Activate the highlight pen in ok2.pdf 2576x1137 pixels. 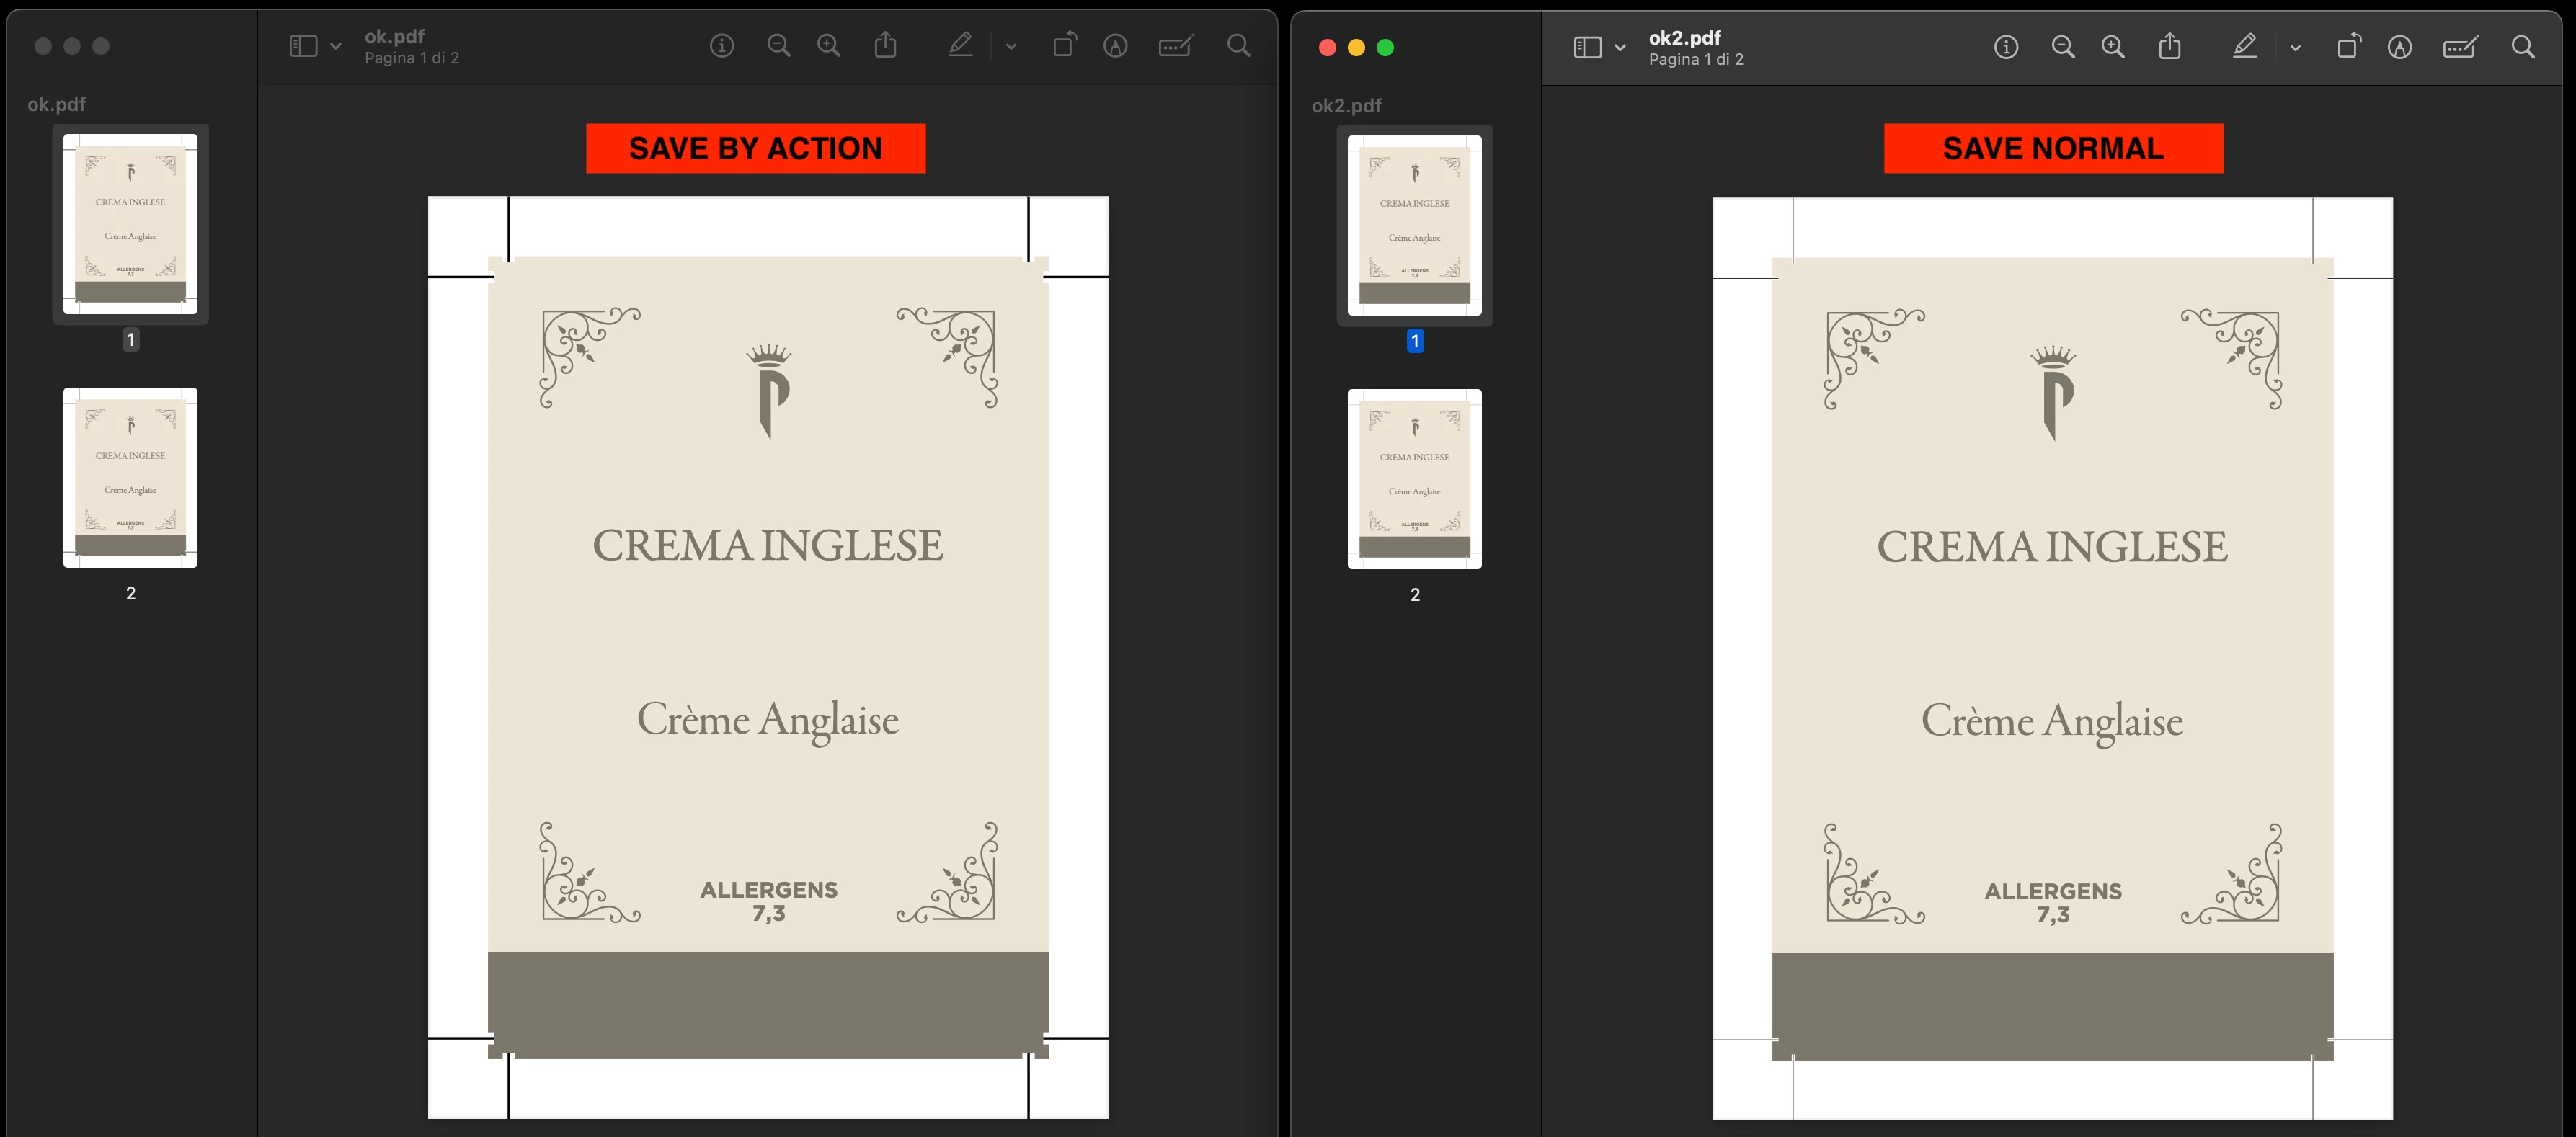tap(2244, 46)
